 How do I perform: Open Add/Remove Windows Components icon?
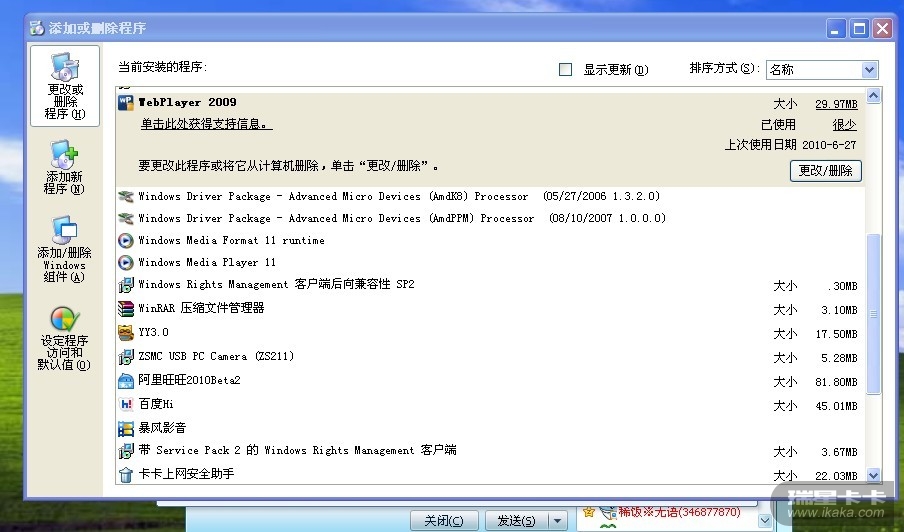tap(64, 231)
